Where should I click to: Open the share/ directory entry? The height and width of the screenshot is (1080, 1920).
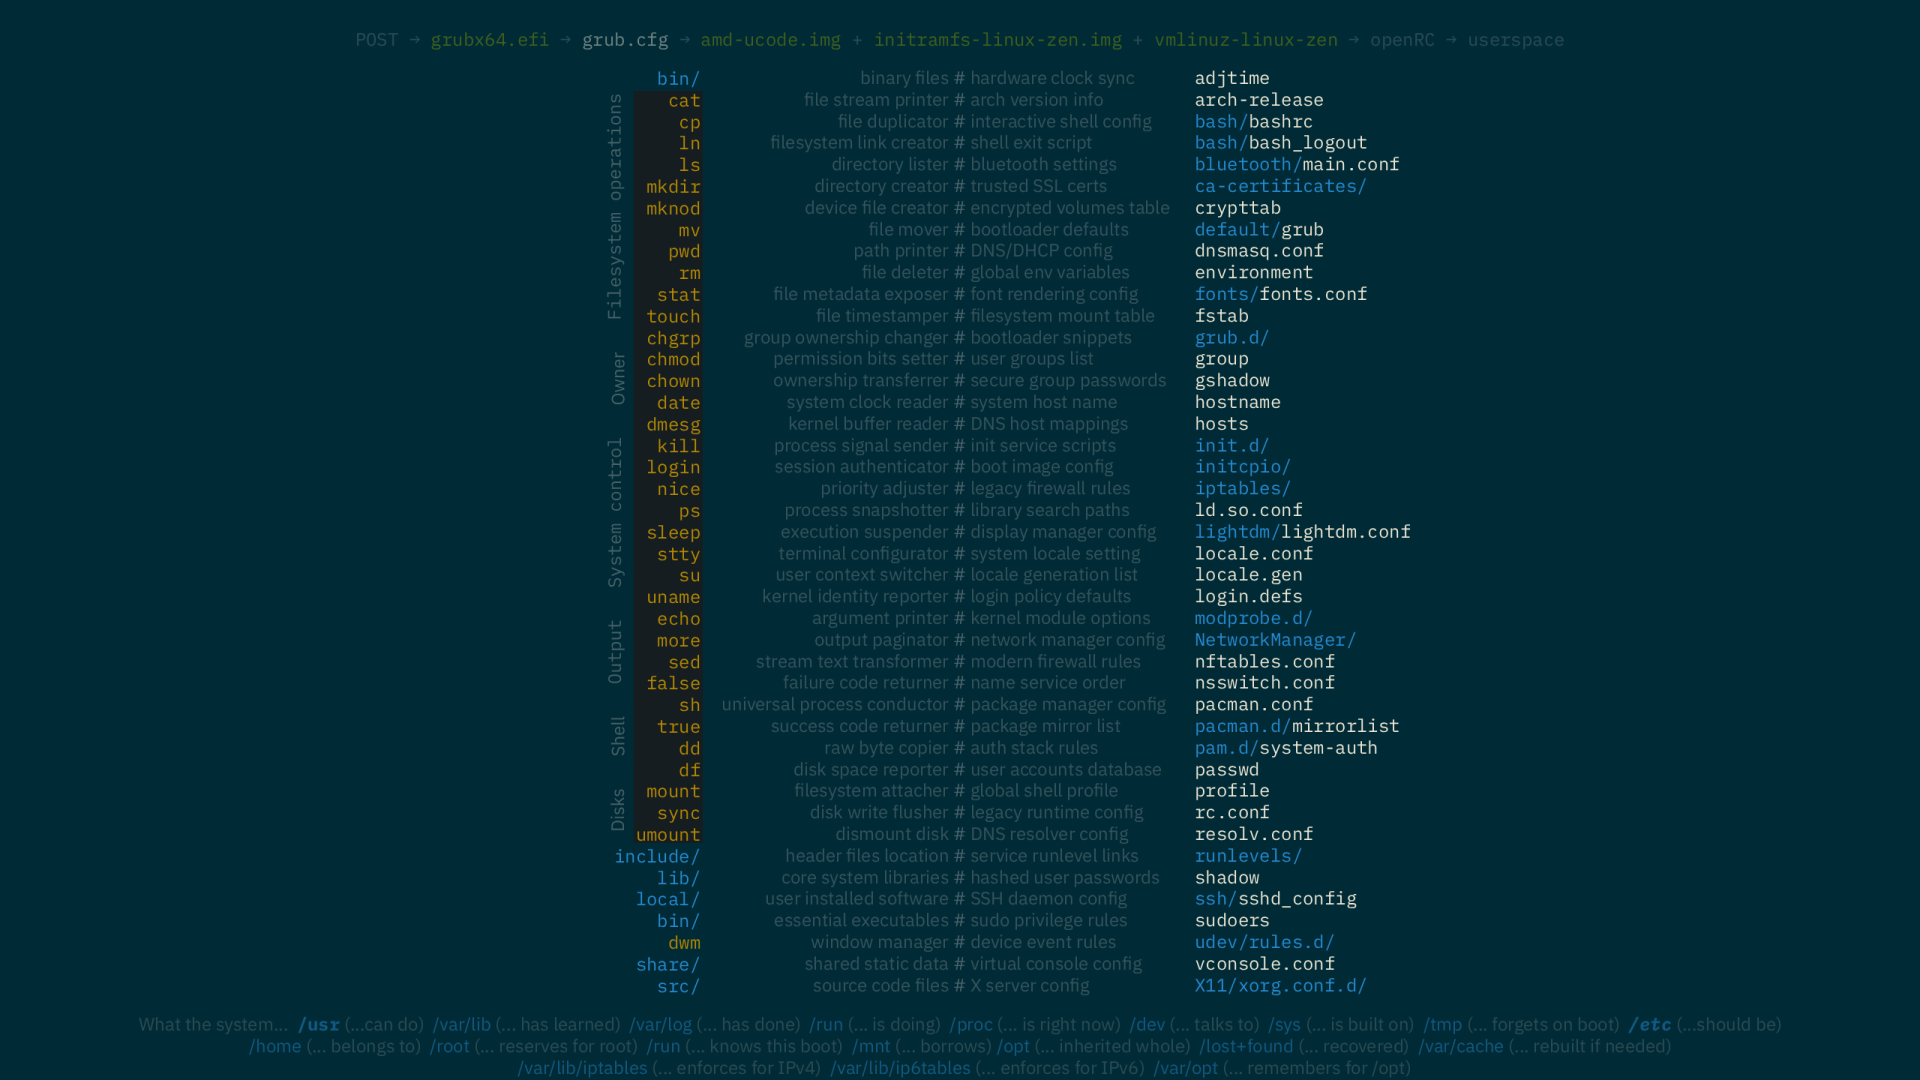(x=668, y=964)
